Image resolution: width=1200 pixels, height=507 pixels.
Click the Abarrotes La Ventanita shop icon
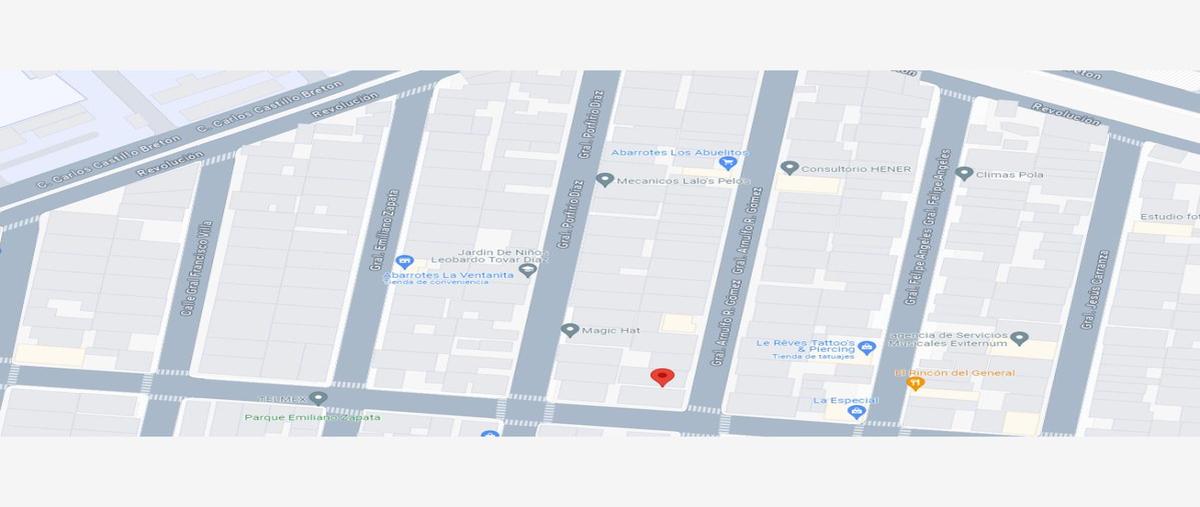[x=405, y=262]
